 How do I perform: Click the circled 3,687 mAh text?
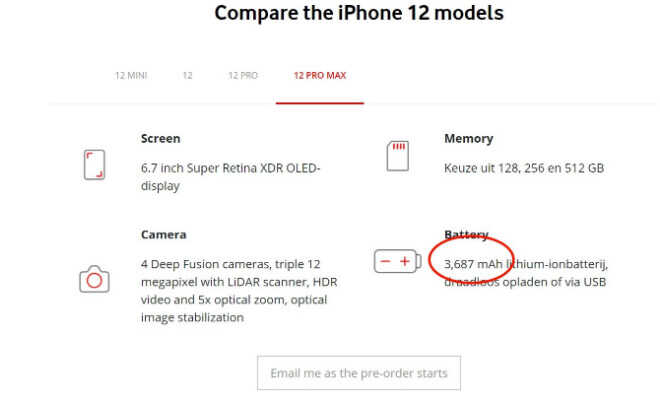pos(473,264)
